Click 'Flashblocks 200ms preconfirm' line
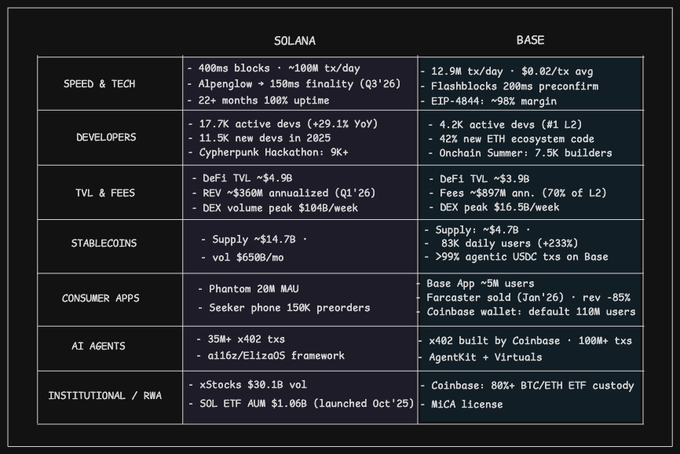 pyautogui.click(x=509, y=86)
